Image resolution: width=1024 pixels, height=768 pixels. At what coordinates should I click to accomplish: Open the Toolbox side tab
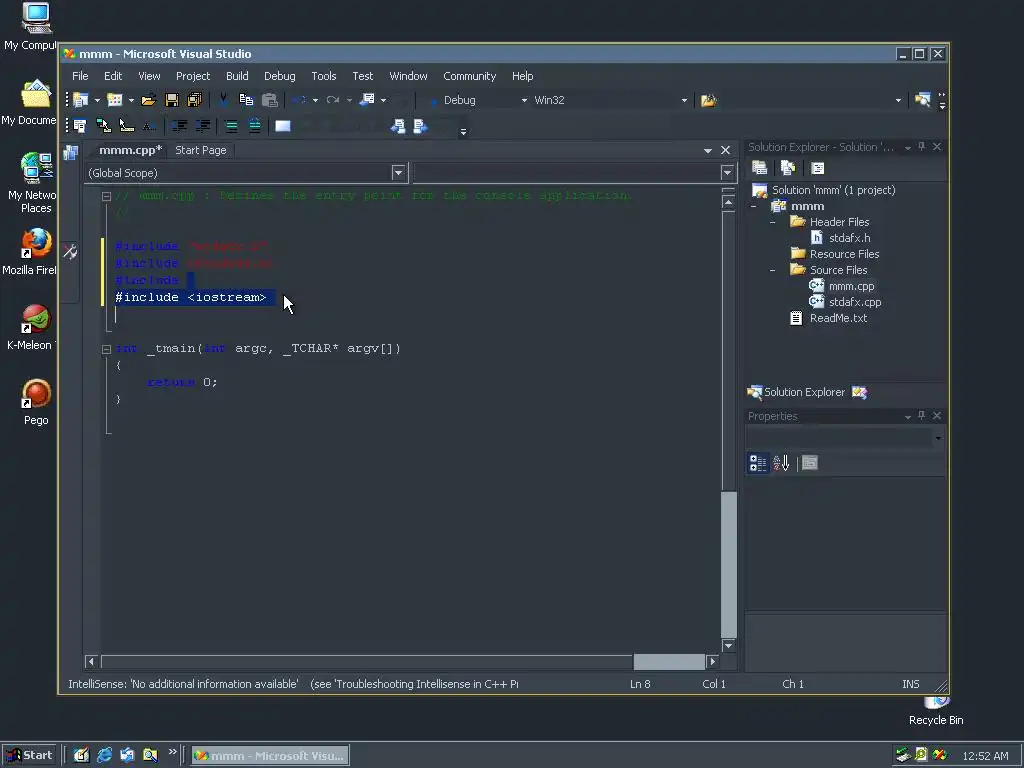coord(70,251)
